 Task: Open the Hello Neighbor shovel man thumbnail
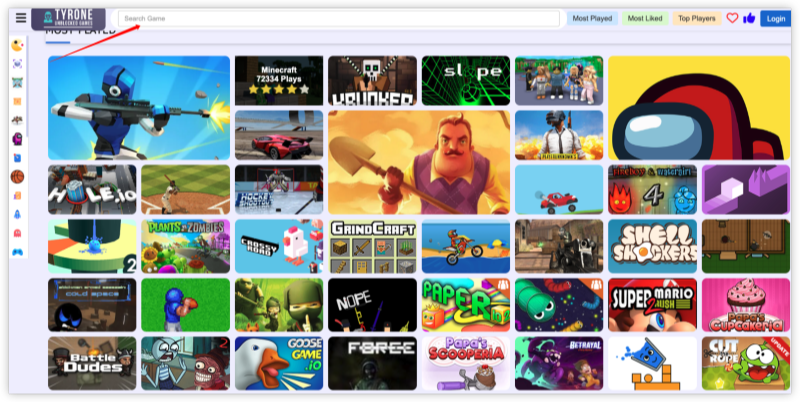point(419,162)
